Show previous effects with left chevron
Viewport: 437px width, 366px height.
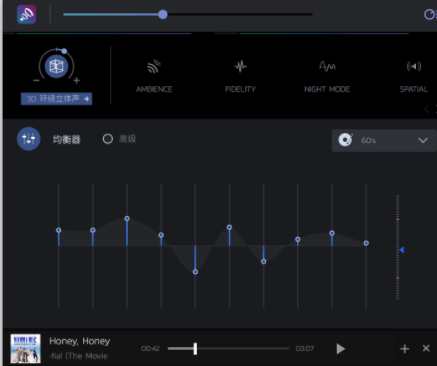click(x=427, y=109)
